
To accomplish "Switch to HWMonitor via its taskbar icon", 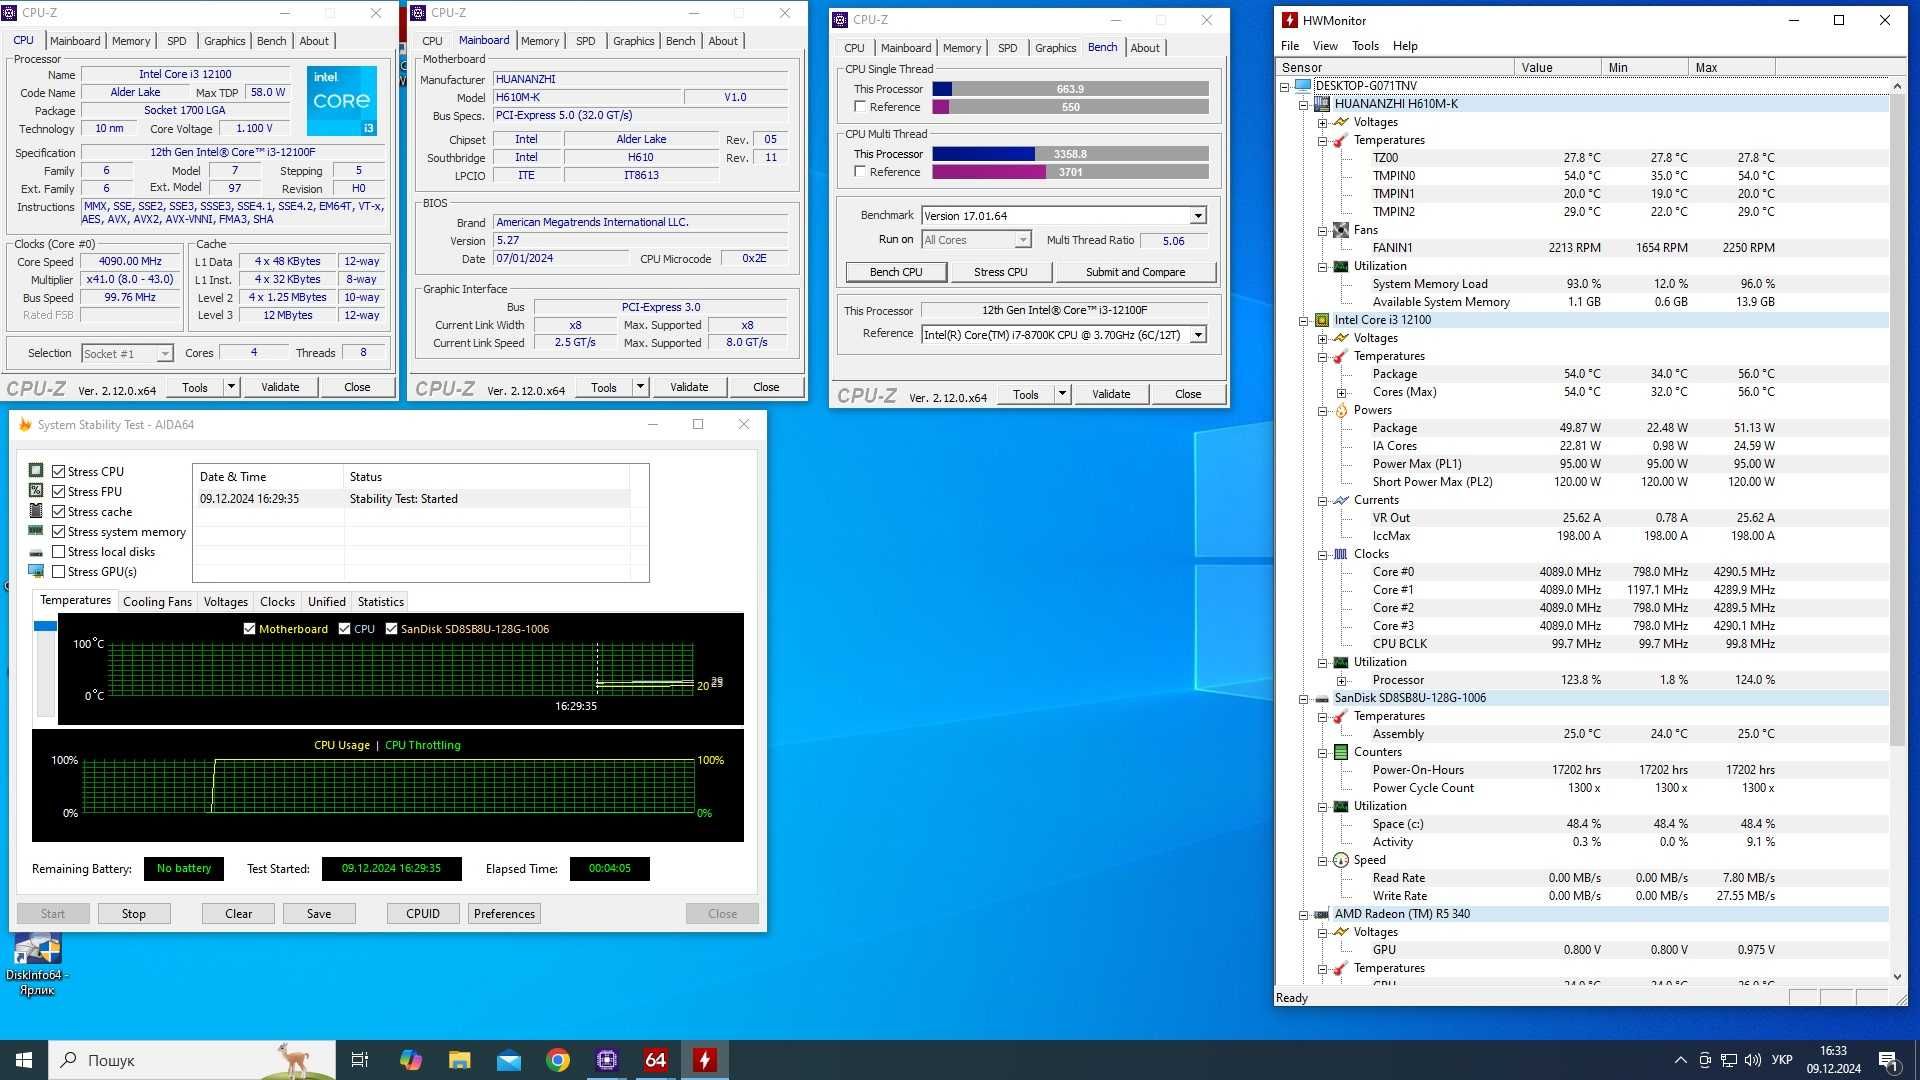I will (x=704, y=1060).
